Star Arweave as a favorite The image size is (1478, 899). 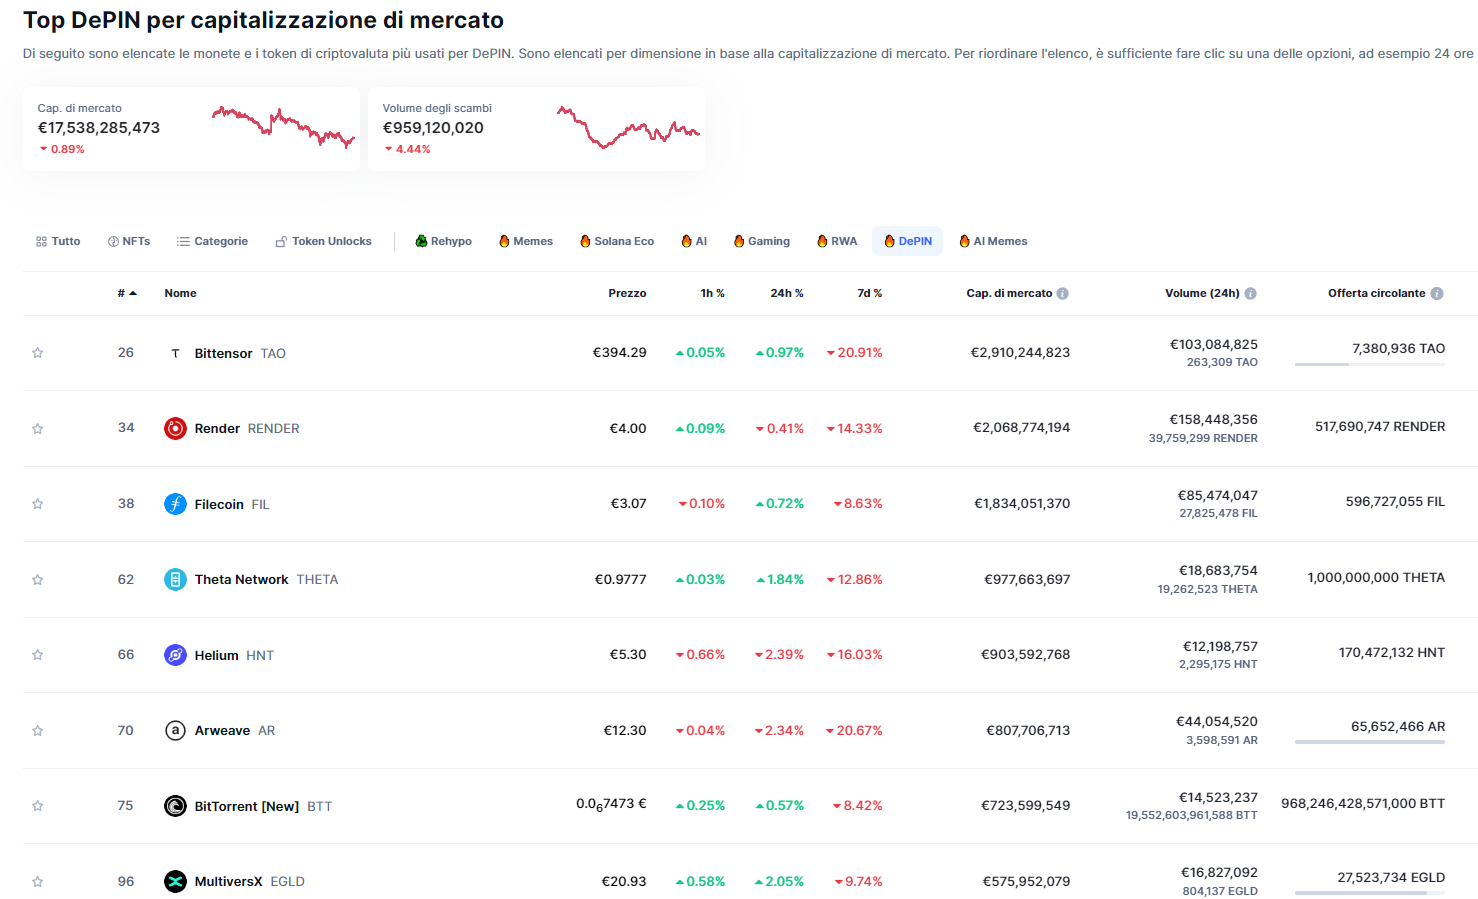tap(37, 731)
